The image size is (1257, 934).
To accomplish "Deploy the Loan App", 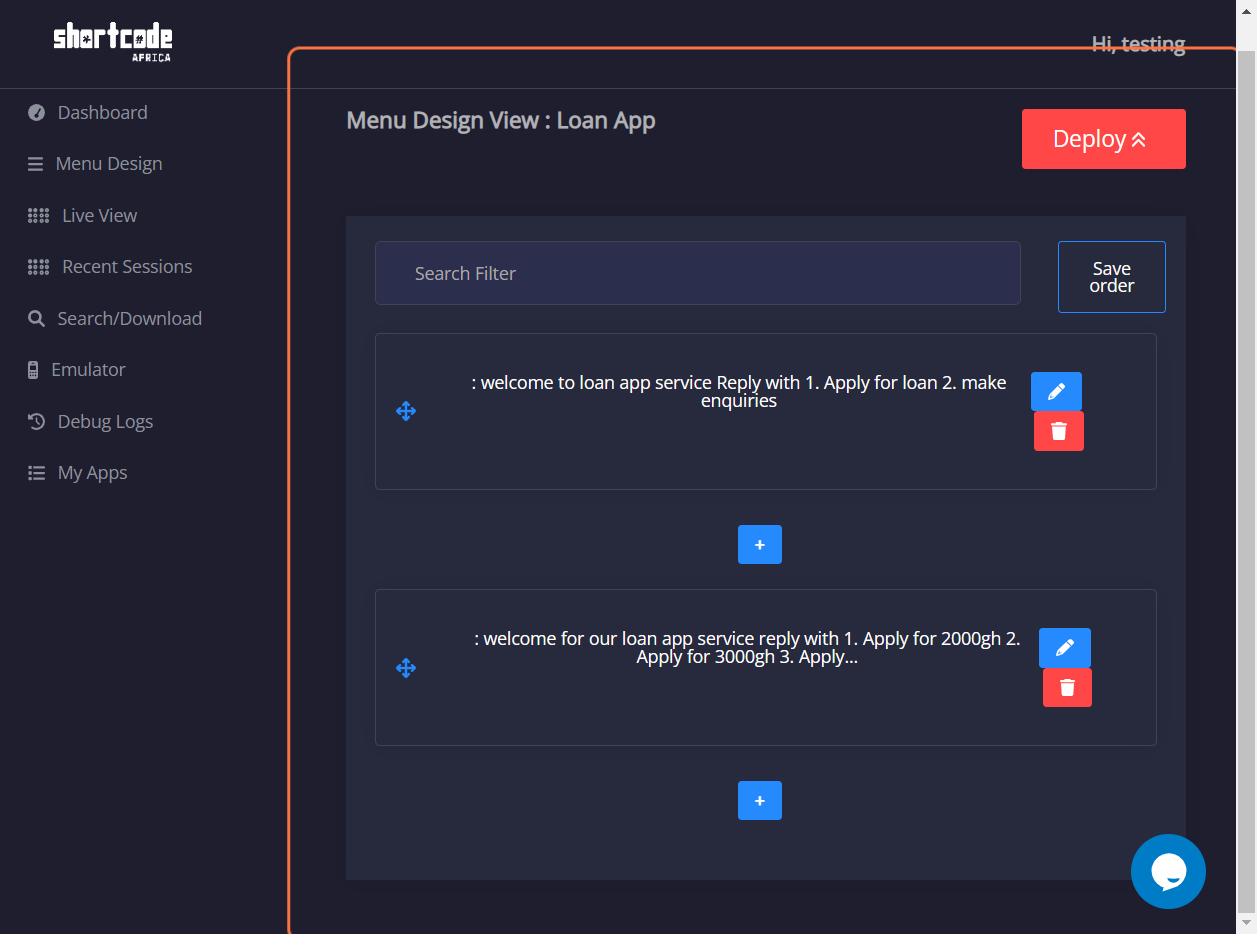I will [1104, 139].
